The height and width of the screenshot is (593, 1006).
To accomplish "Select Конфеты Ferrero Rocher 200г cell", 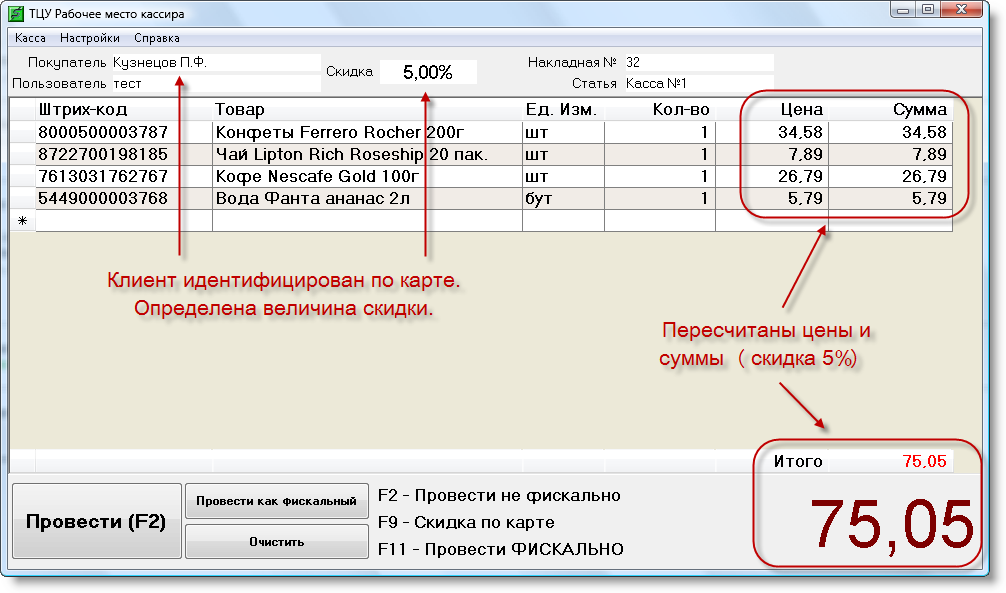I will coord(367,132).
